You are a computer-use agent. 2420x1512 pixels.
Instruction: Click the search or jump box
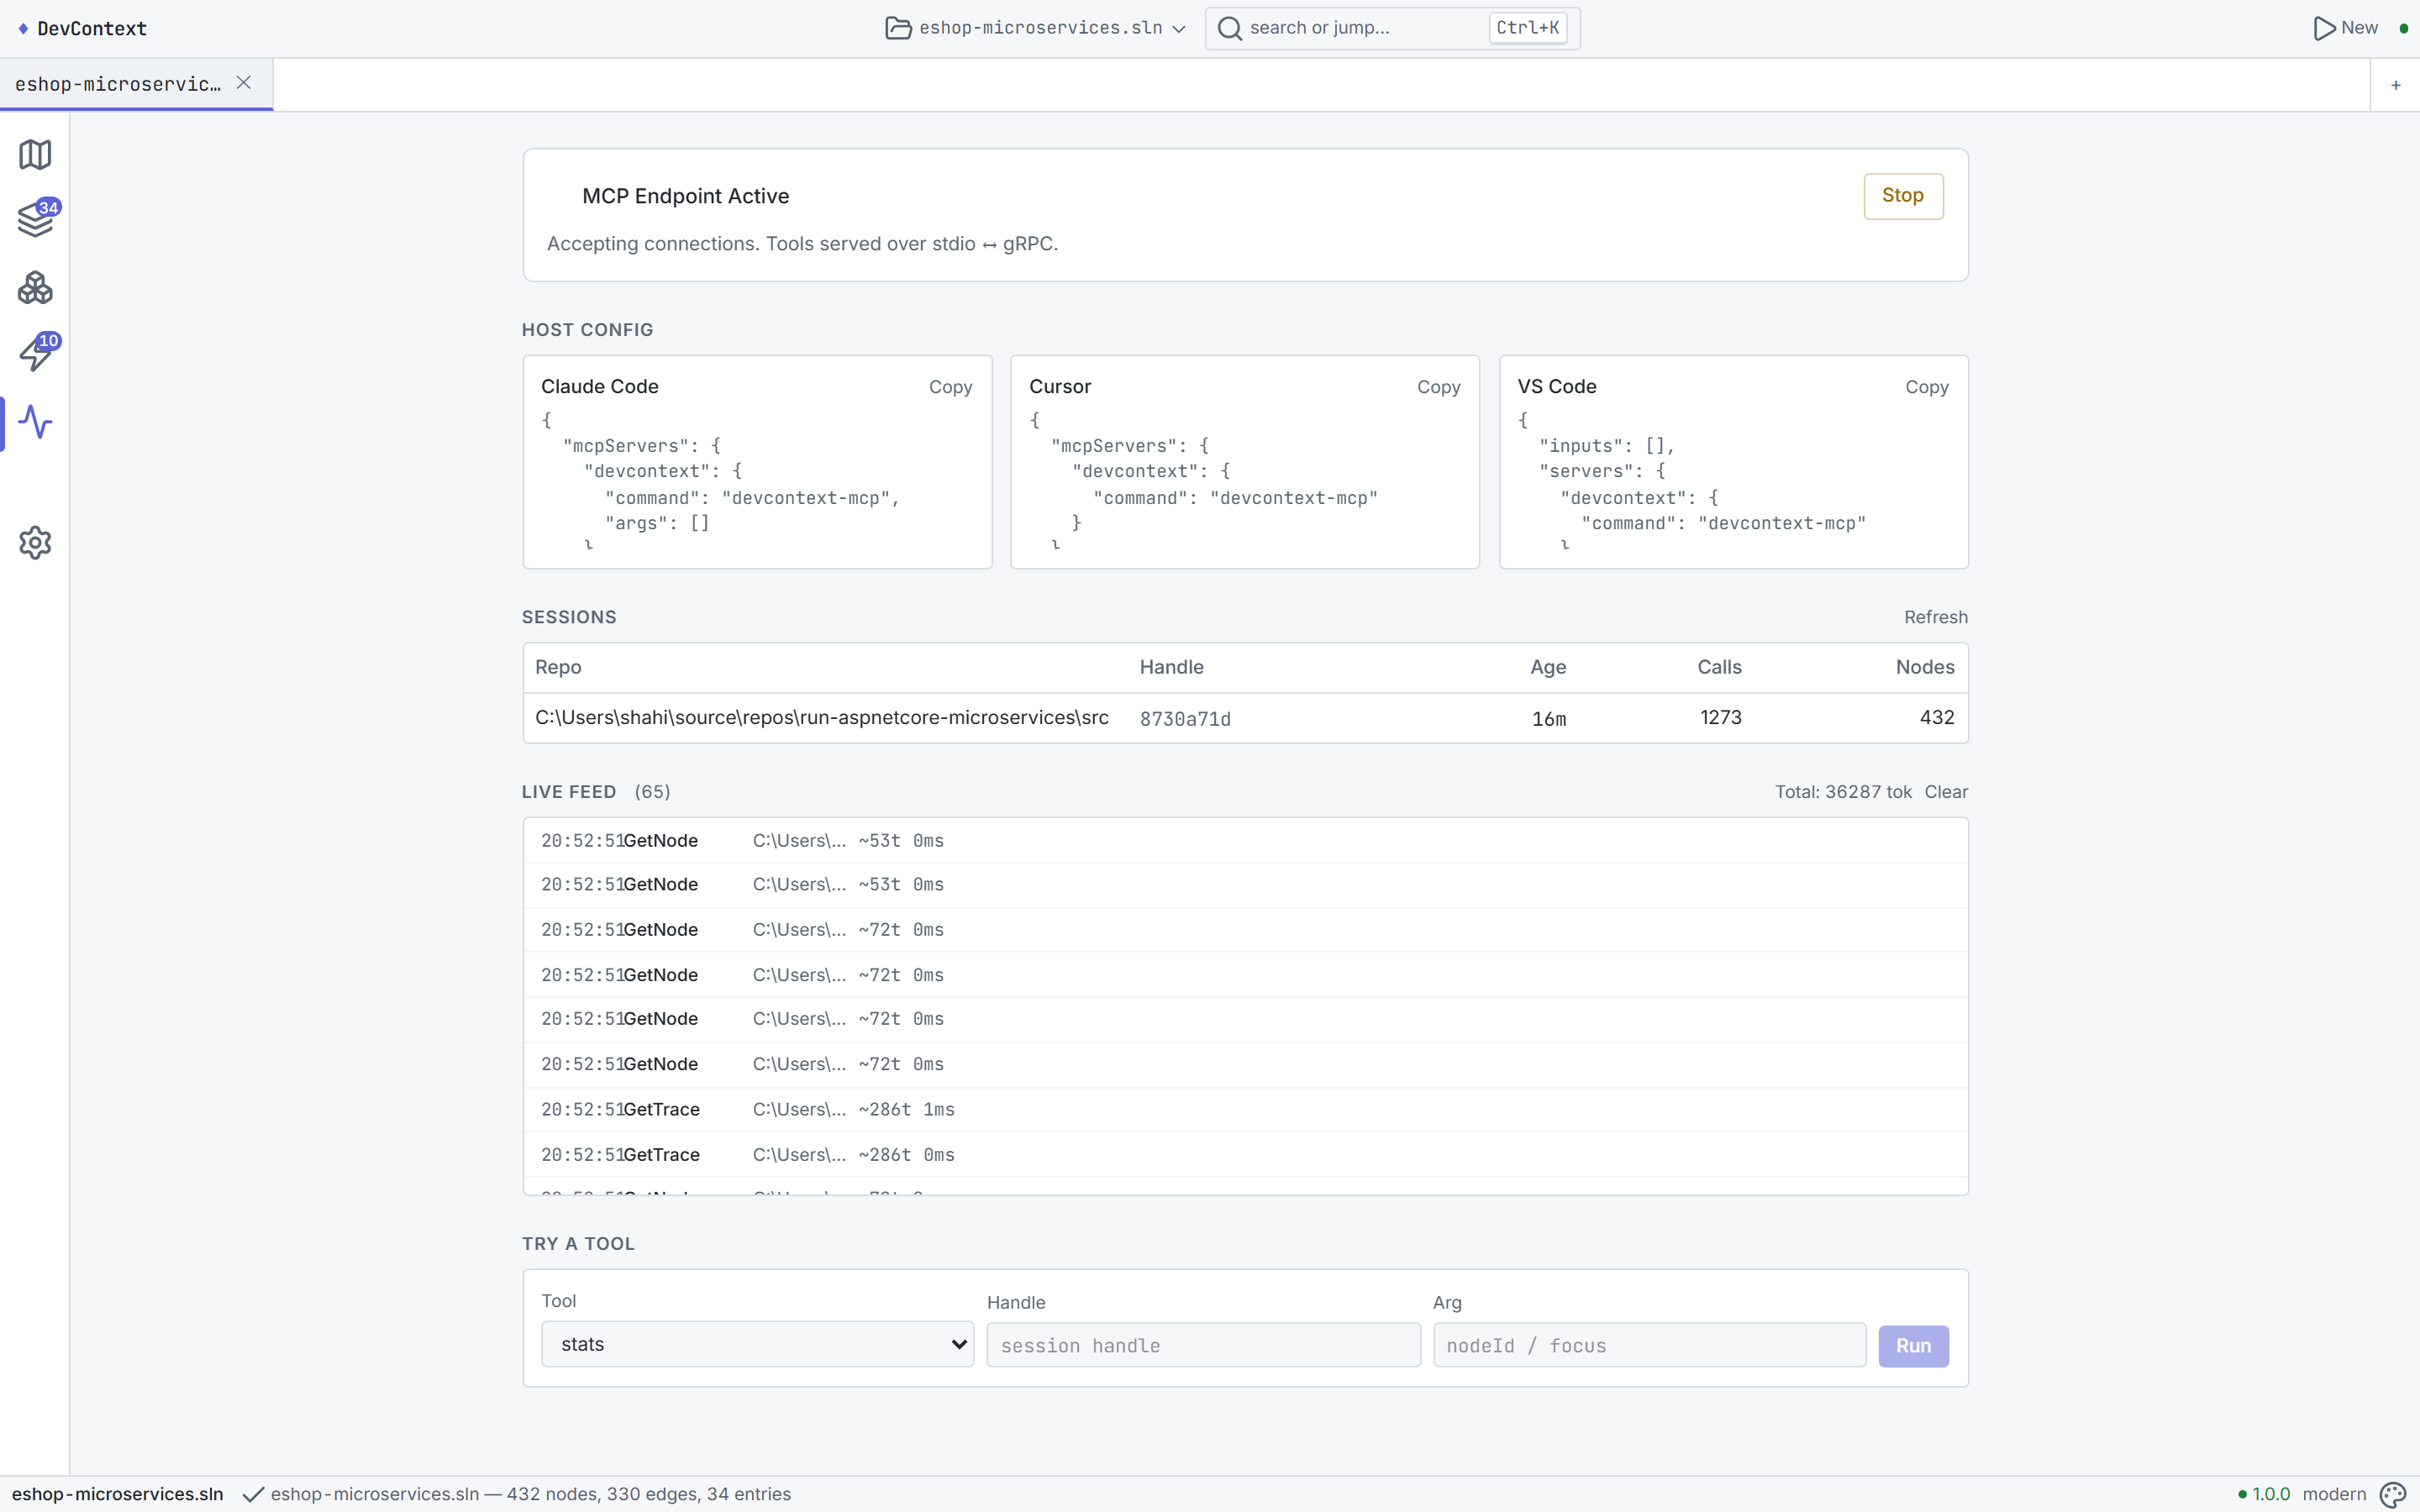click(x=1392, y=28)
